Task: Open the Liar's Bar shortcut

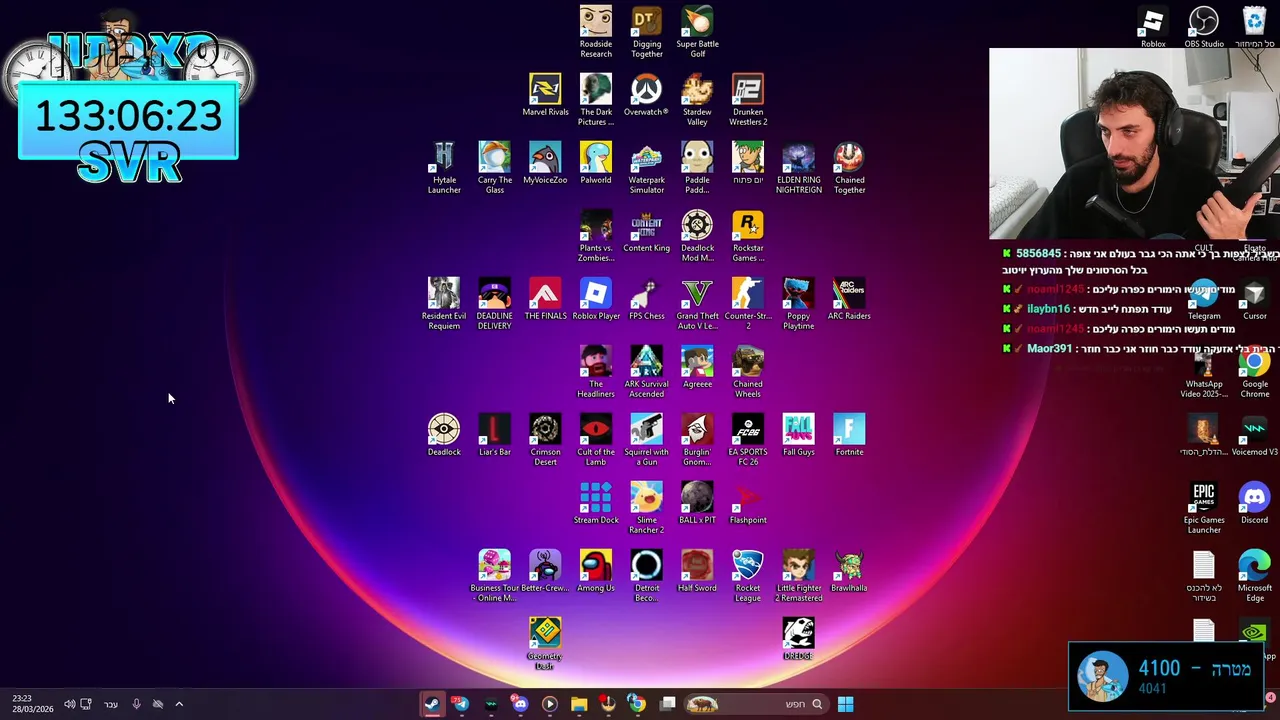Action: pyautogui.click(x=495, y=435)
